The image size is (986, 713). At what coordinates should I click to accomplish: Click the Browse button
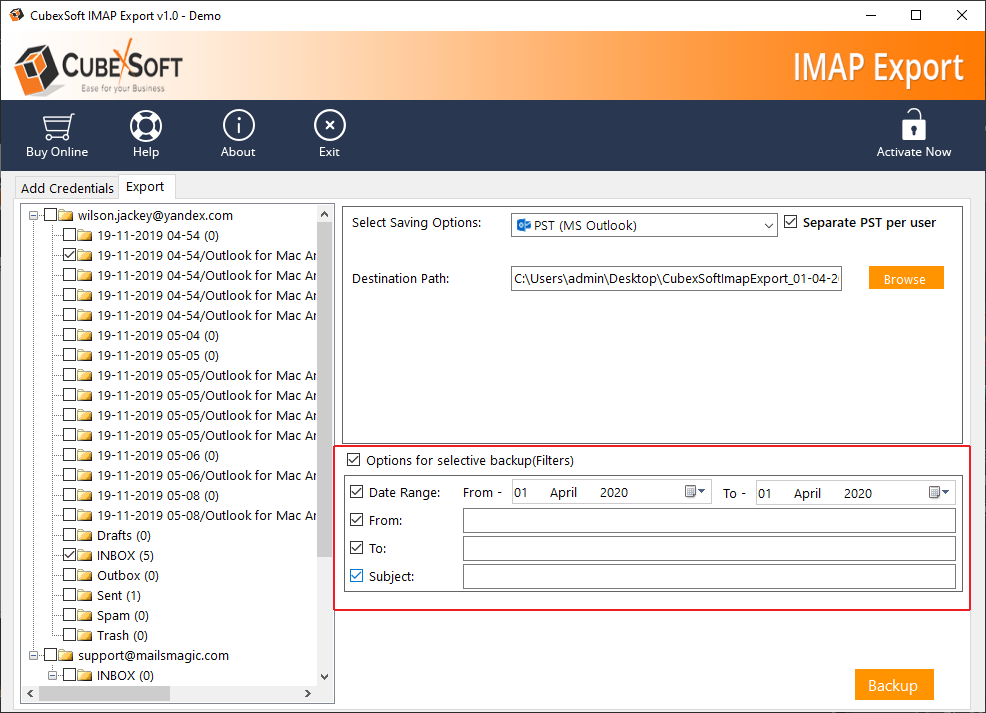906,278
